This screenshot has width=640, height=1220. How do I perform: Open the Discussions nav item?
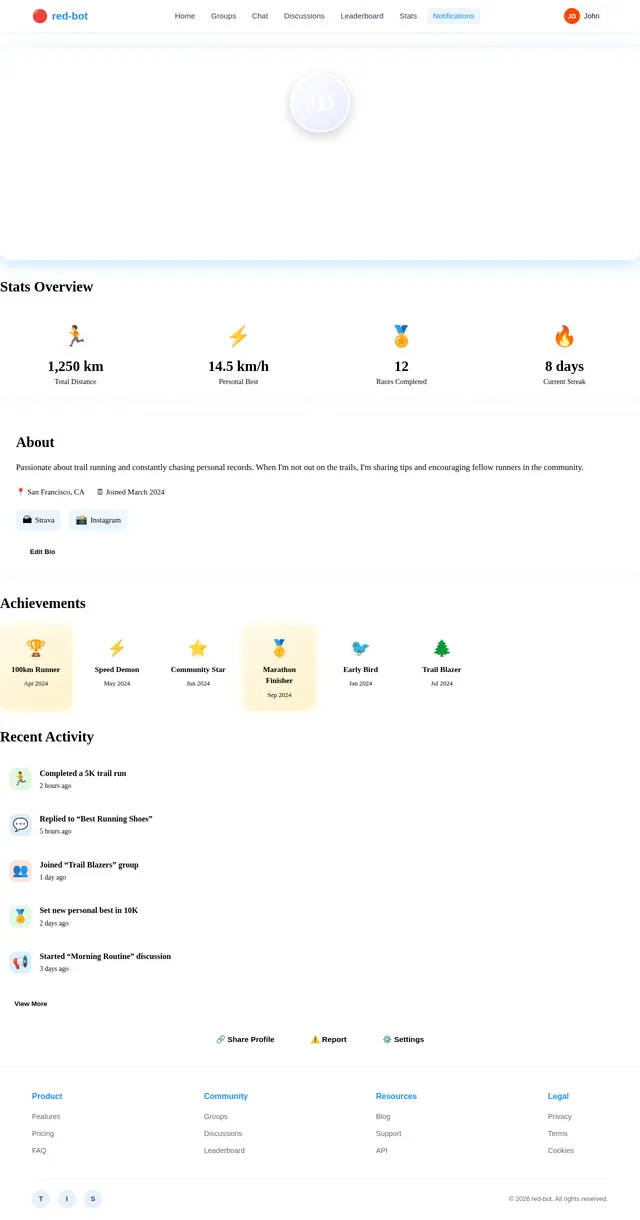click(x=304, y=16)
